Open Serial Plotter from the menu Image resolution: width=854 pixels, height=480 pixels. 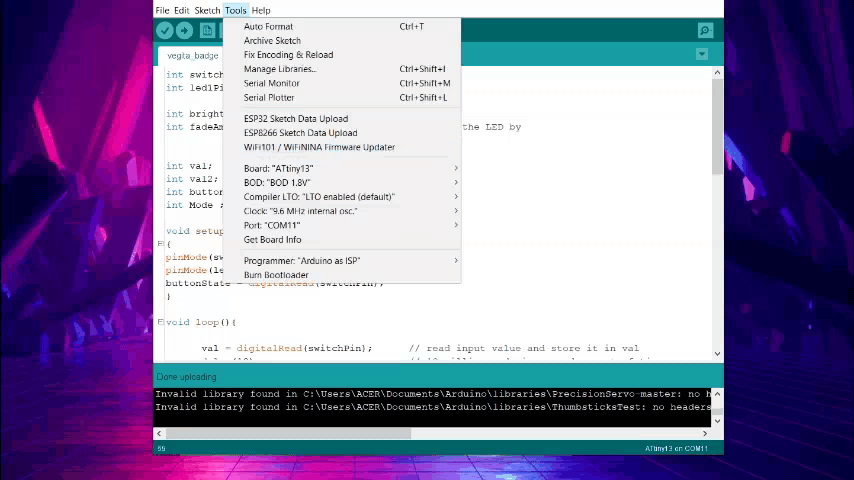tap(269, 98)
